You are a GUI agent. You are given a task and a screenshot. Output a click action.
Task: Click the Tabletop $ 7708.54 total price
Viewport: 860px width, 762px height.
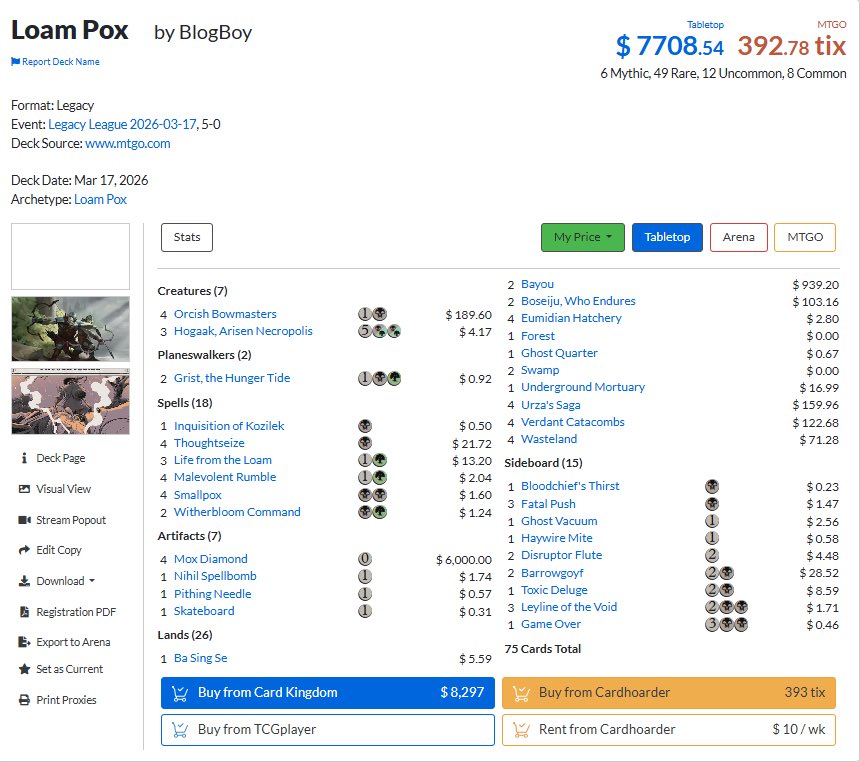(670, 46)
